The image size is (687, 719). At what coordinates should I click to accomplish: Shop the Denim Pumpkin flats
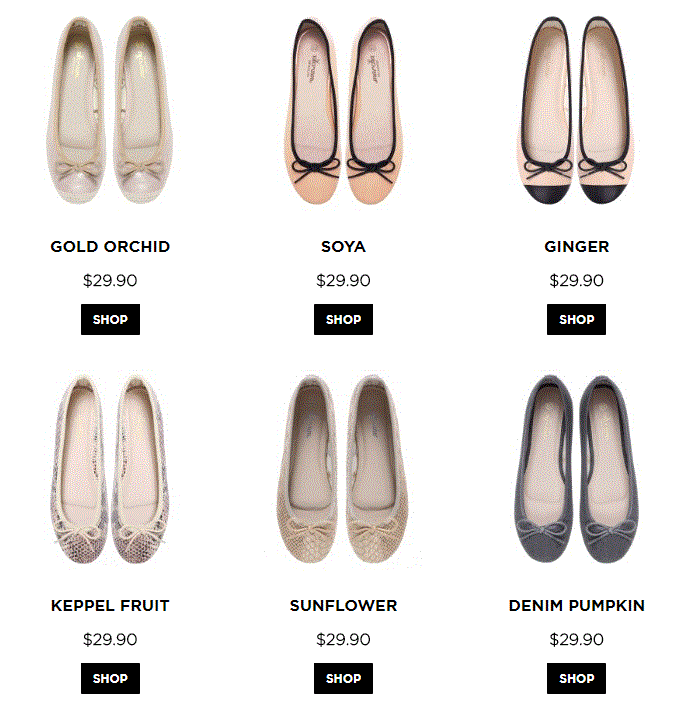(576, 678)
